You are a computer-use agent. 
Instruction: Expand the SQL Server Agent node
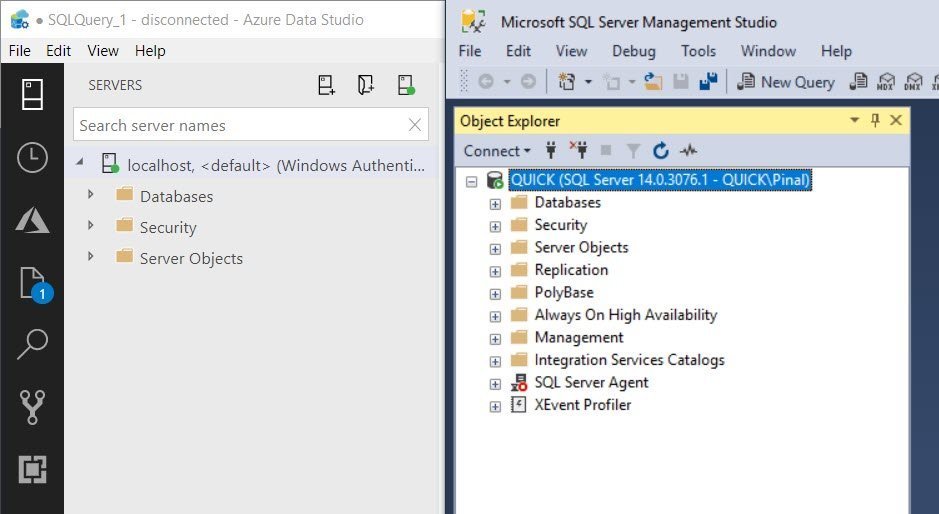pos(495,384)
